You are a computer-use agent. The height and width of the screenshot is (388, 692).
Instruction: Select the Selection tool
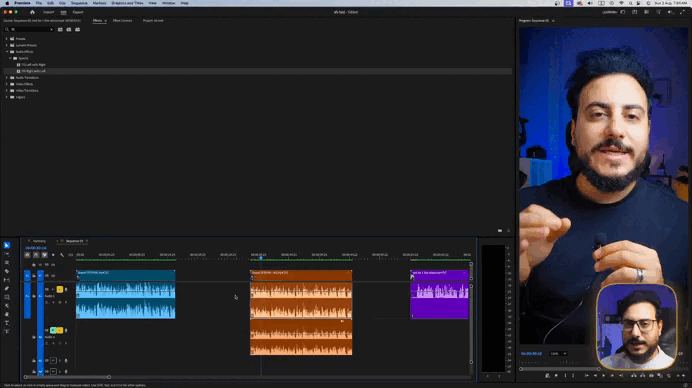click(7, 245)
